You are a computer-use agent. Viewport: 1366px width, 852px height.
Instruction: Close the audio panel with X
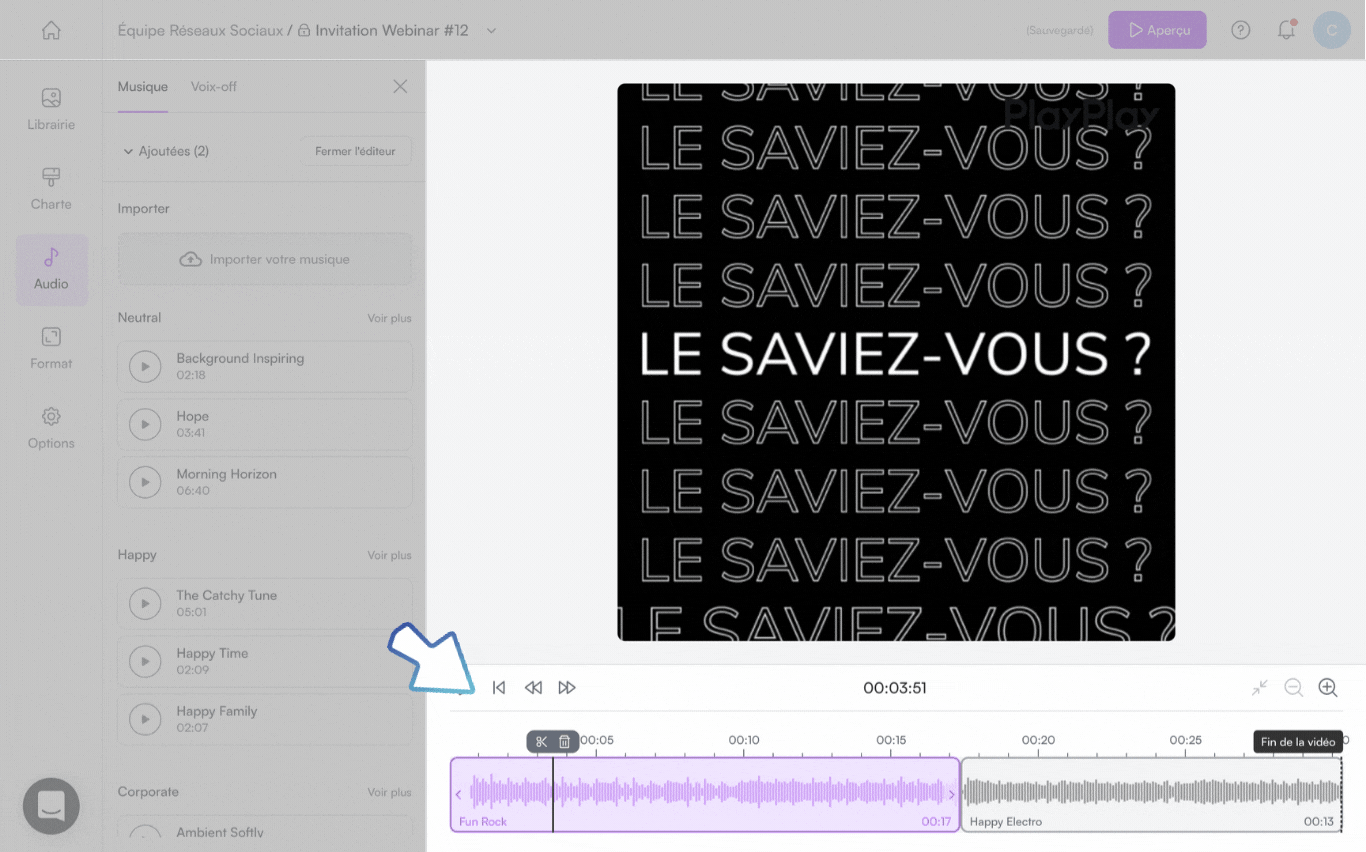(400, 86)
